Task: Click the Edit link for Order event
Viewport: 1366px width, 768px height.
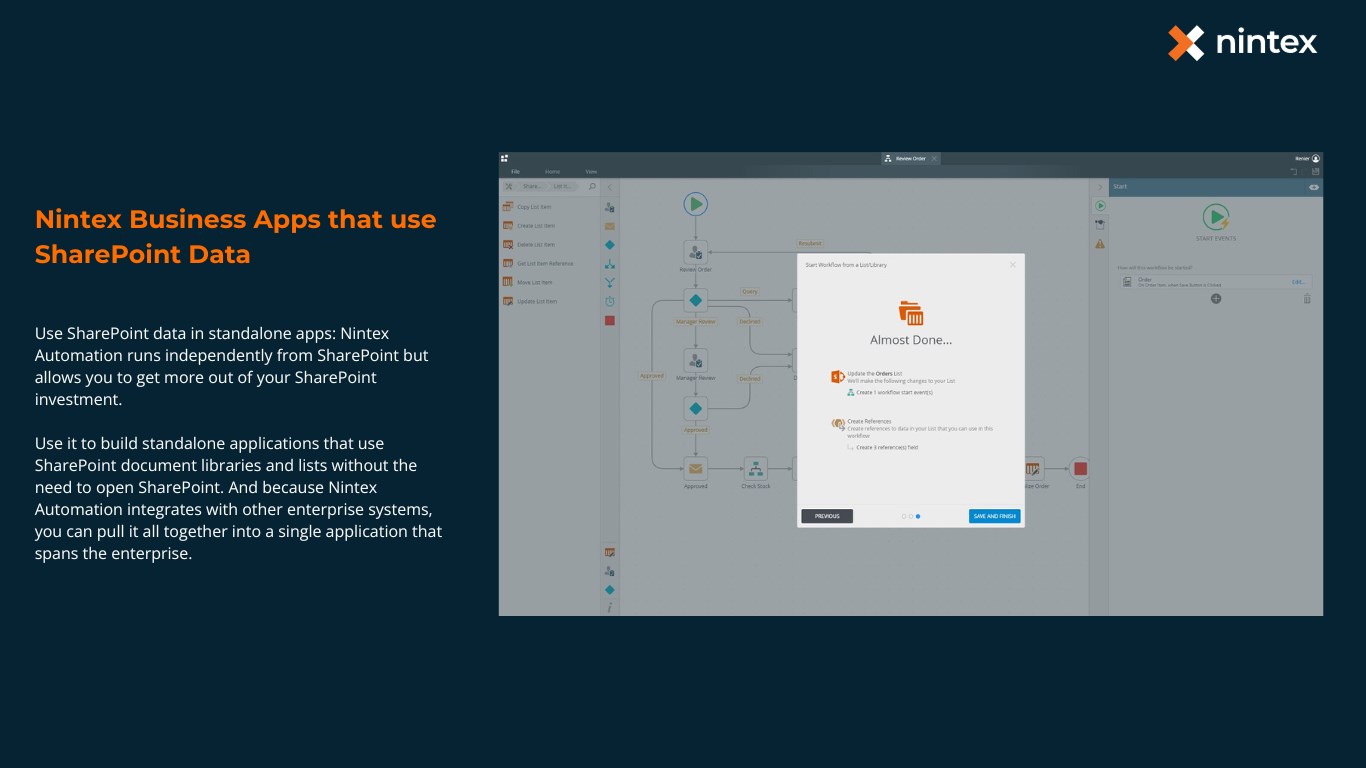Action: tap(1298, 282)
